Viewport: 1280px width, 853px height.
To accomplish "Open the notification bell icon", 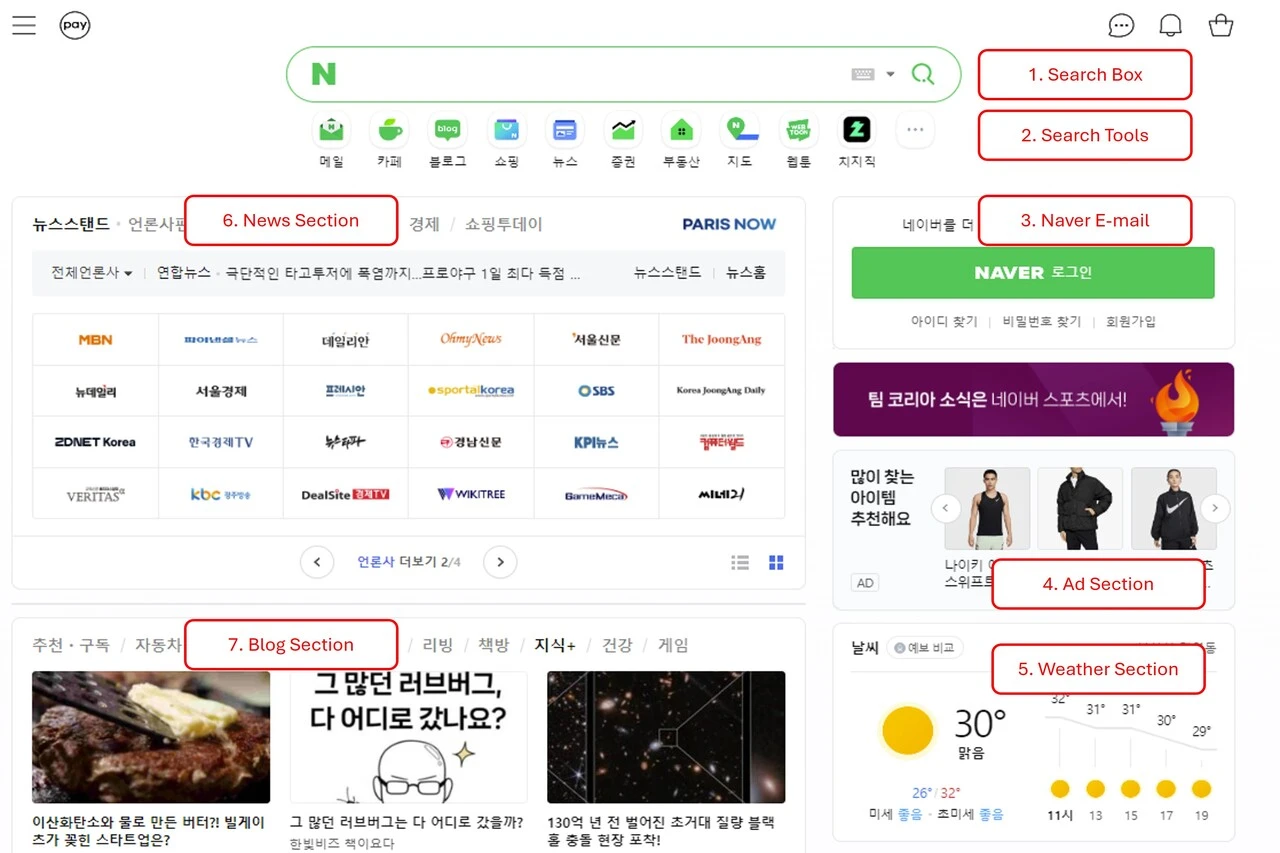I will click(1170, 25).
